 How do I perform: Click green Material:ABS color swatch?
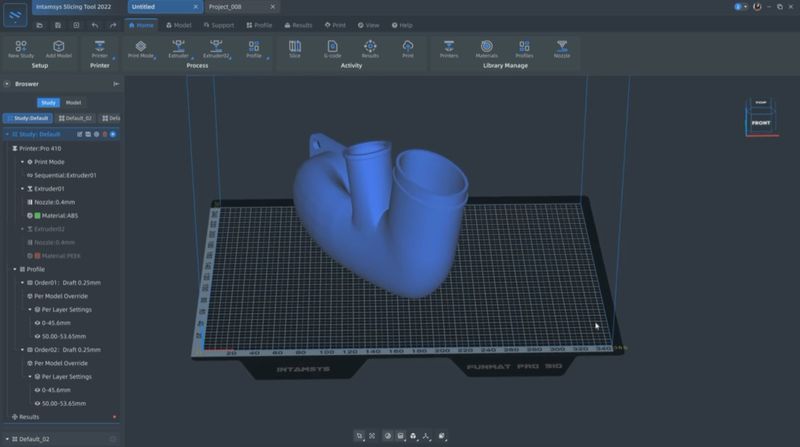click(37, 215)
